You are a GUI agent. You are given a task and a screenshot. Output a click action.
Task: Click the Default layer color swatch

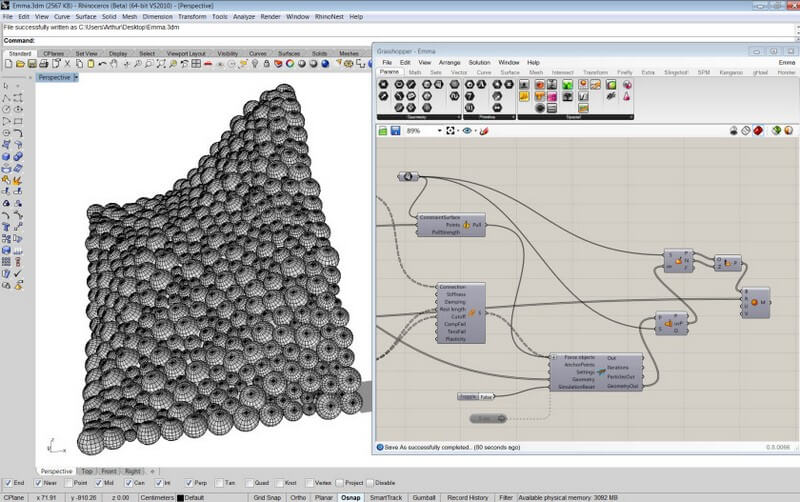pyautogui.click(x=179, y=497)
